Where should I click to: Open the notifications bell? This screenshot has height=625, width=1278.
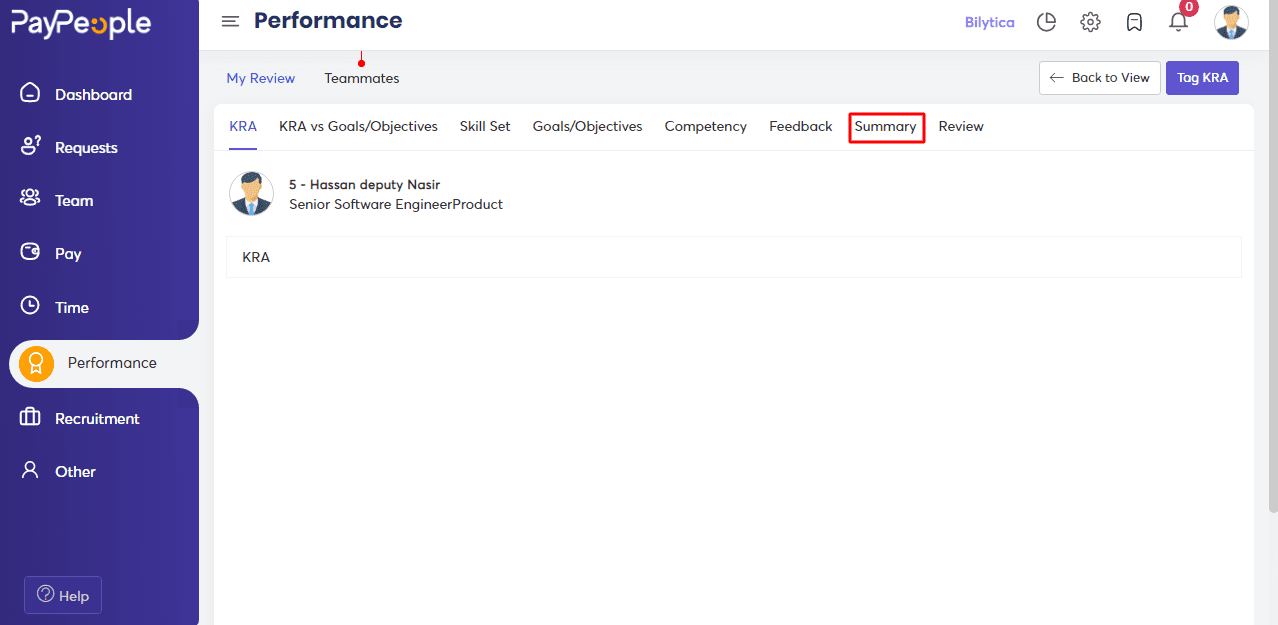pos(1178,22)
